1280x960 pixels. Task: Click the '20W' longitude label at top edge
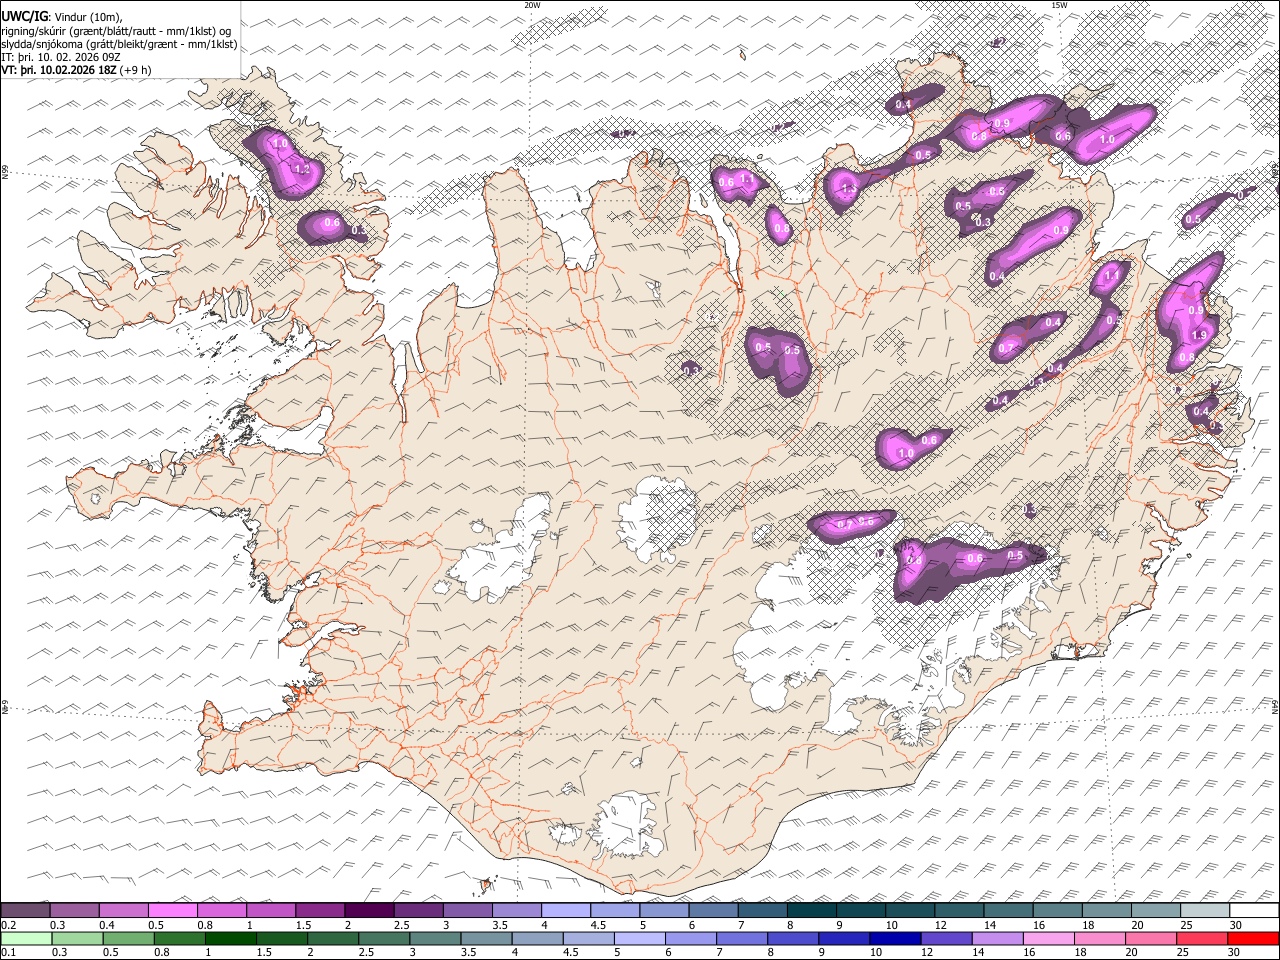pos(532,5)
